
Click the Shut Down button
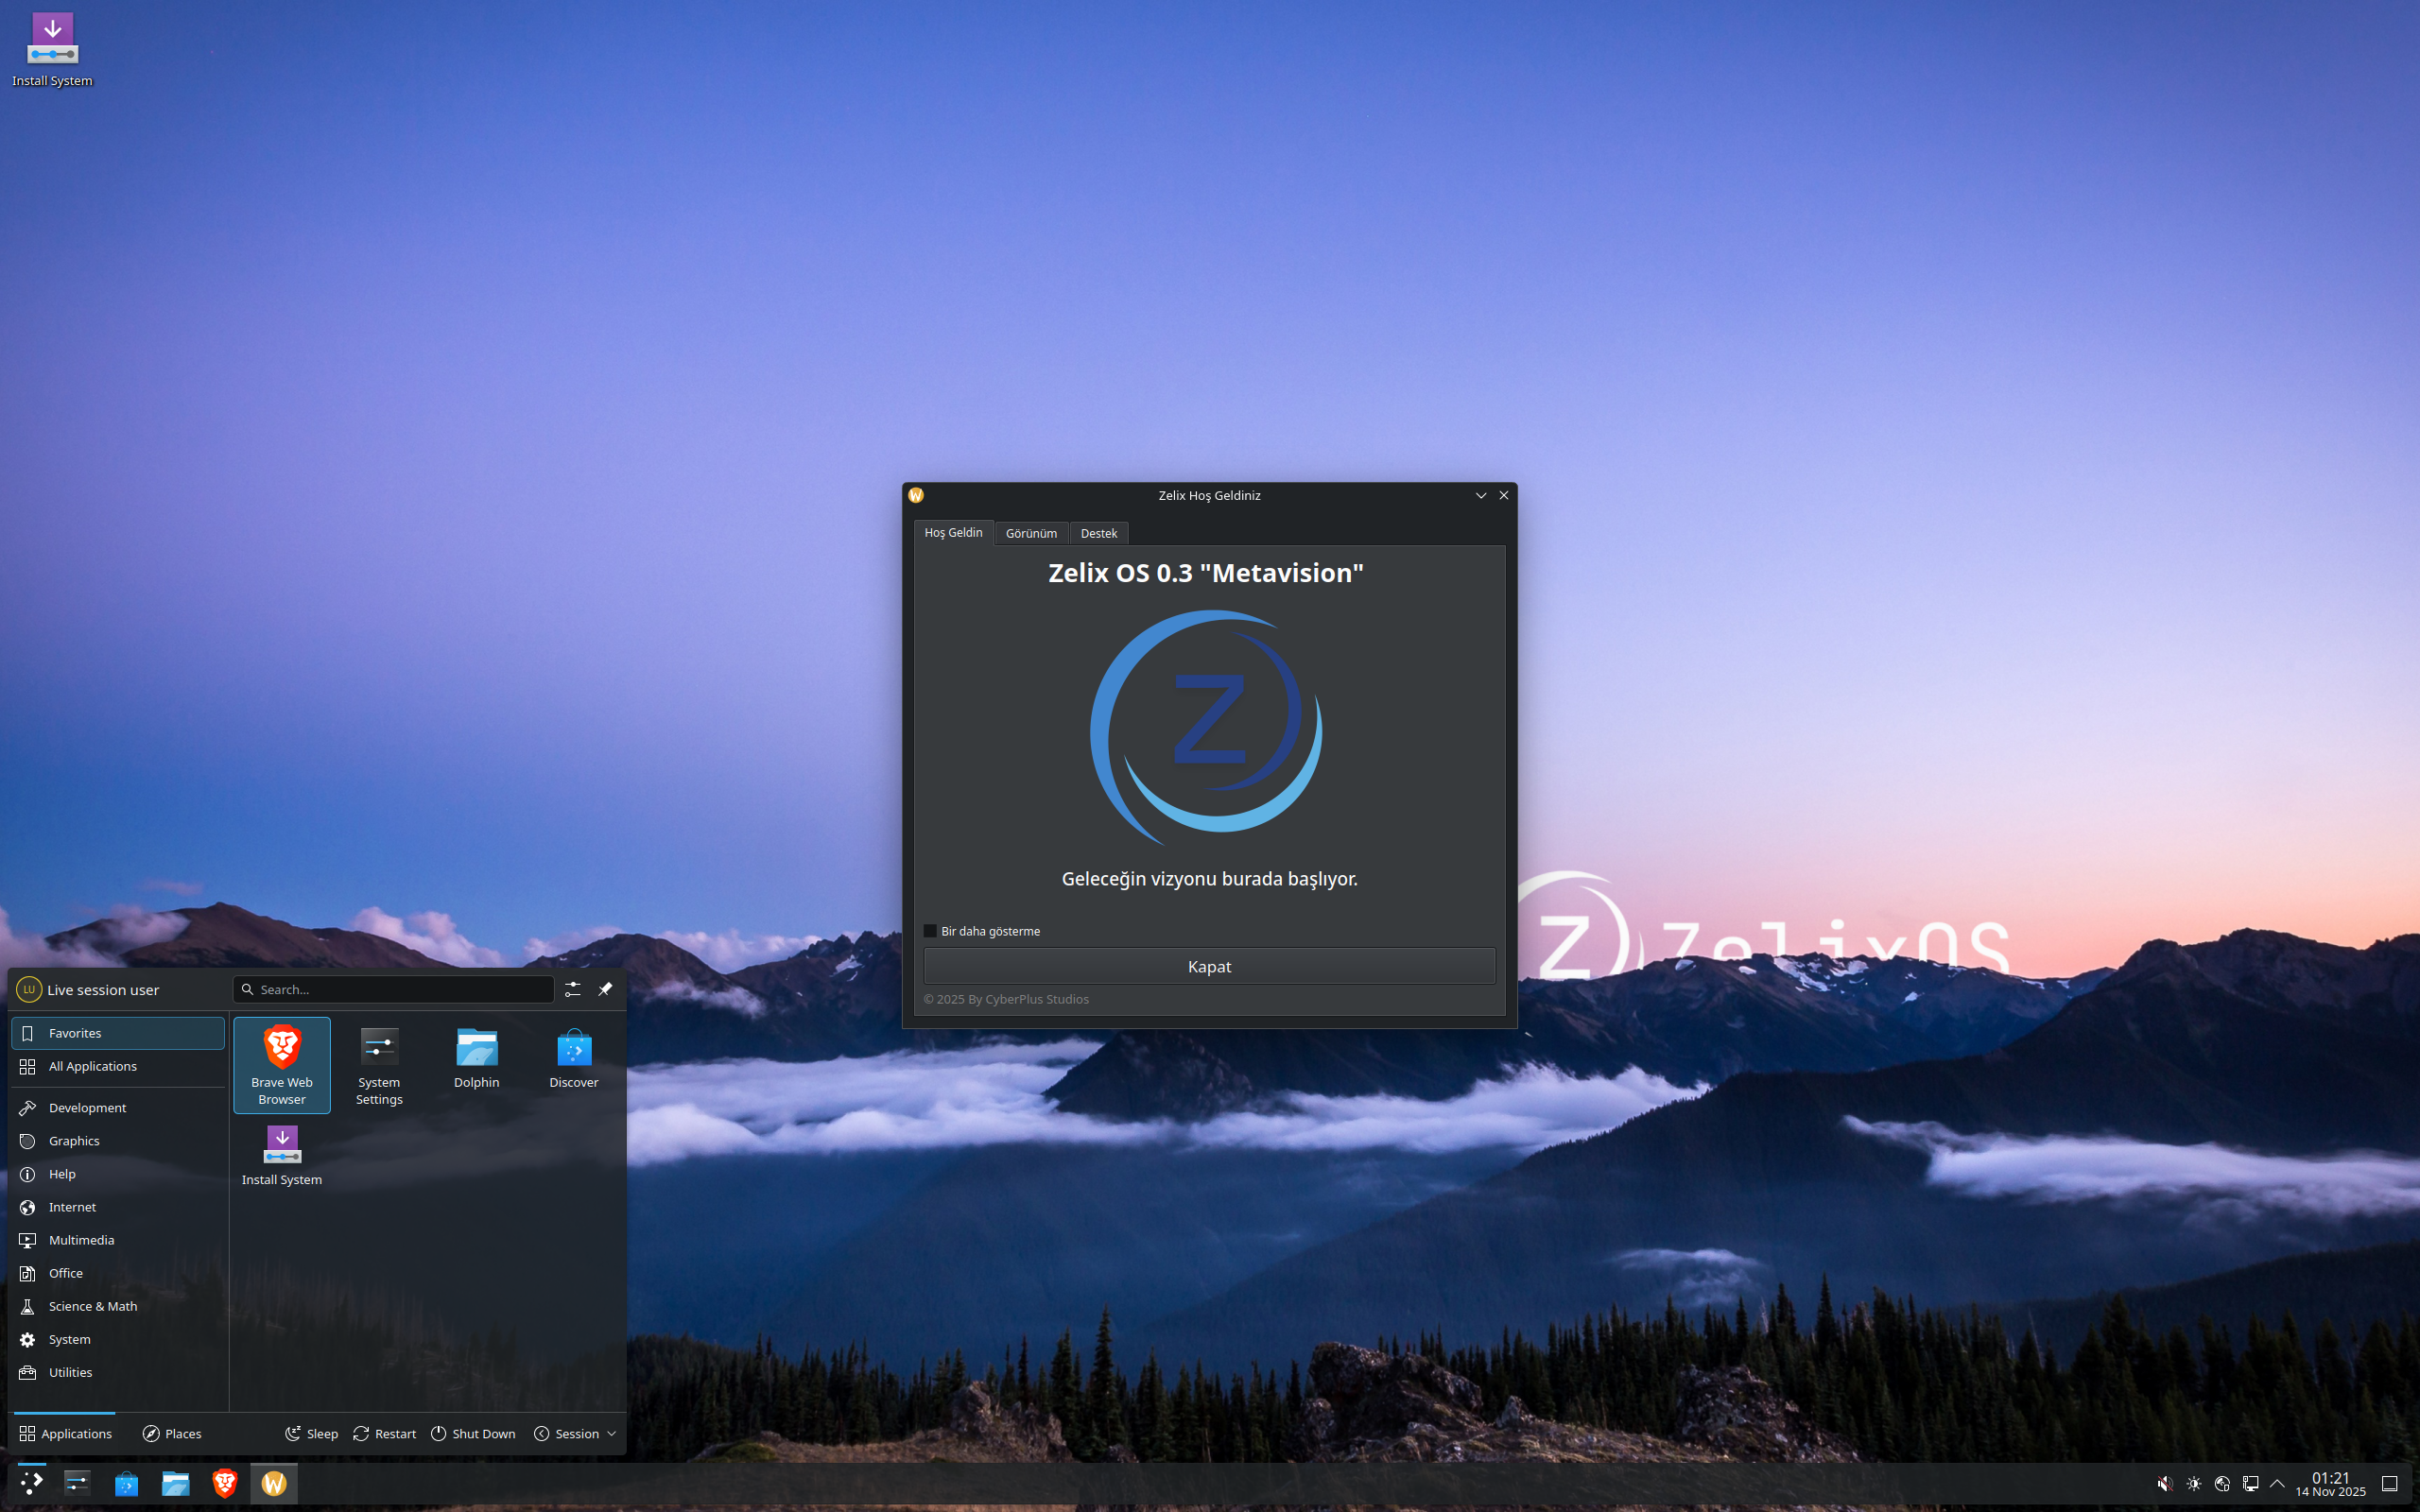(473, 1434)
